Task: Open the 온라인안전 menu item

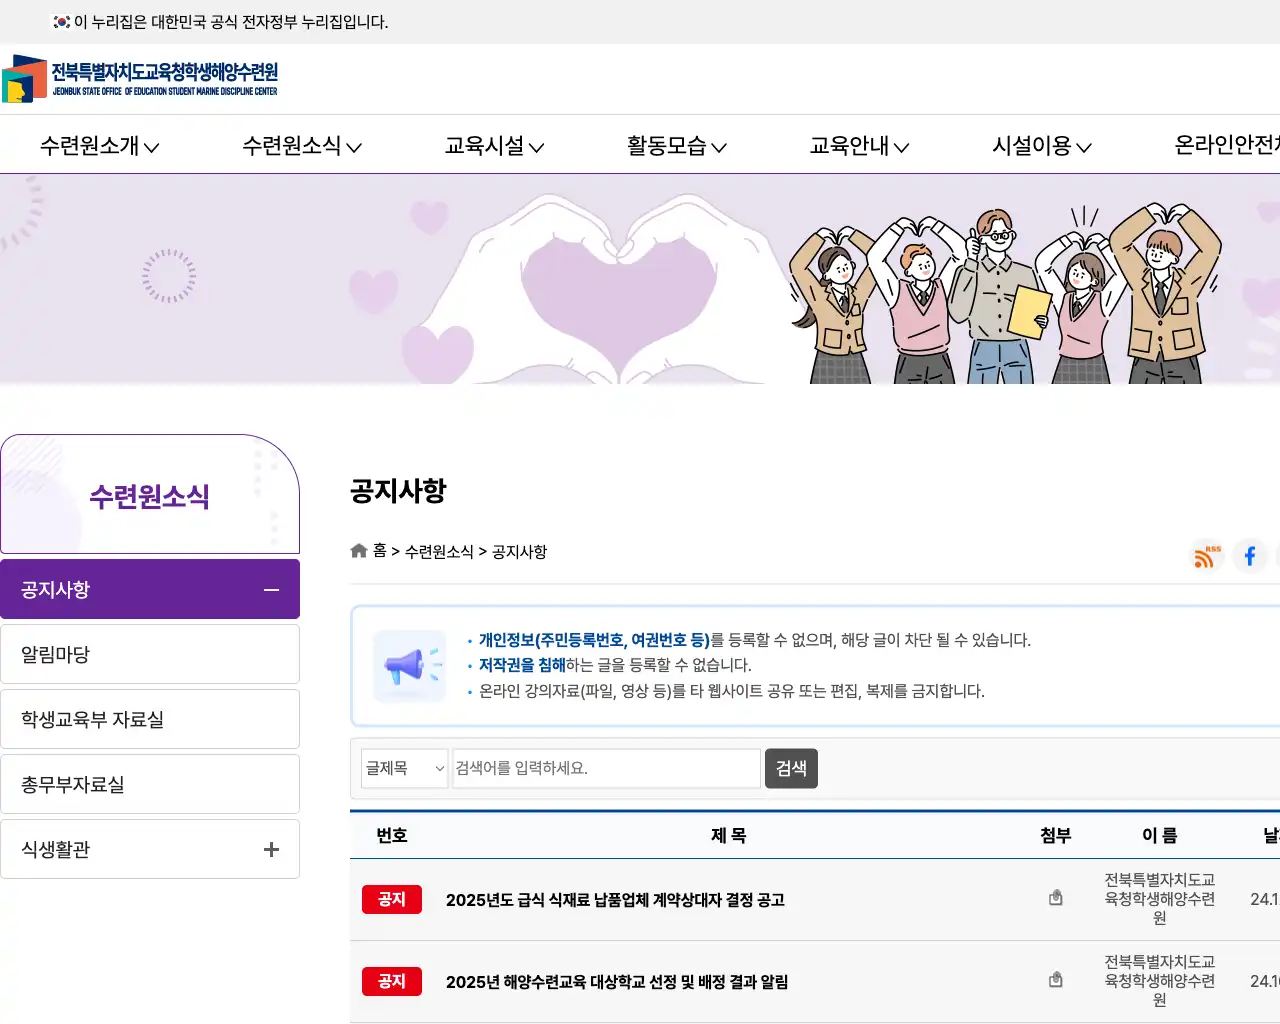Action: [1227, 146]
